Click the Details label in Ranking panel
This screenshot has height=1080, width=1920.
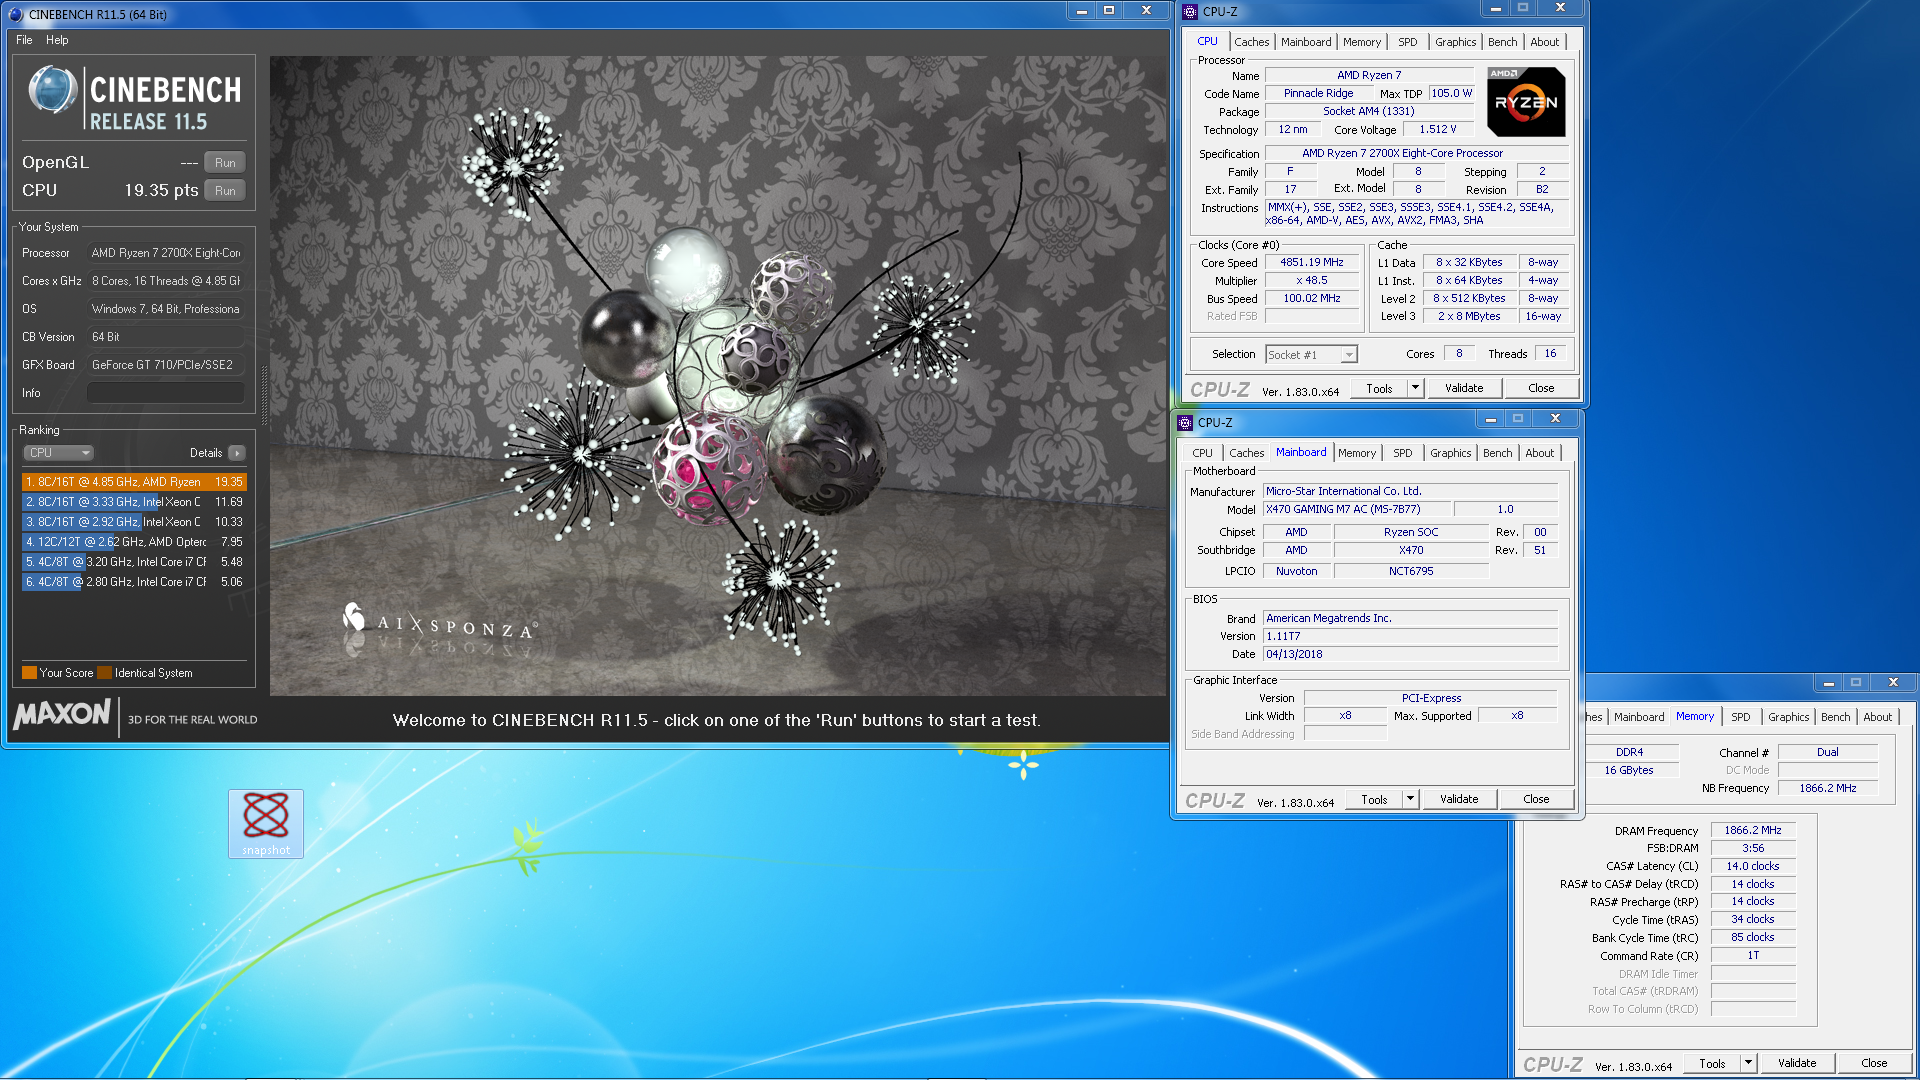tap(206, 453)
